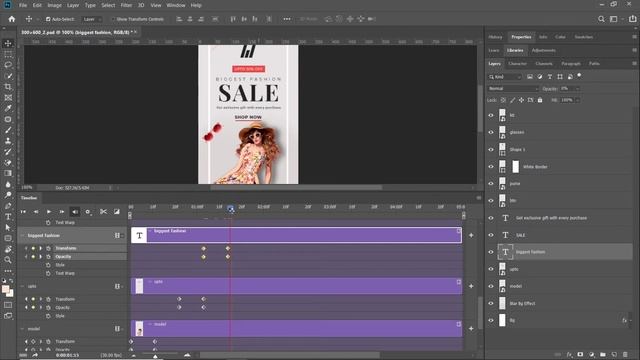This screenshot has width=640, height=360.
Task: Click the render video arrow button
Action: coord(35,355)
